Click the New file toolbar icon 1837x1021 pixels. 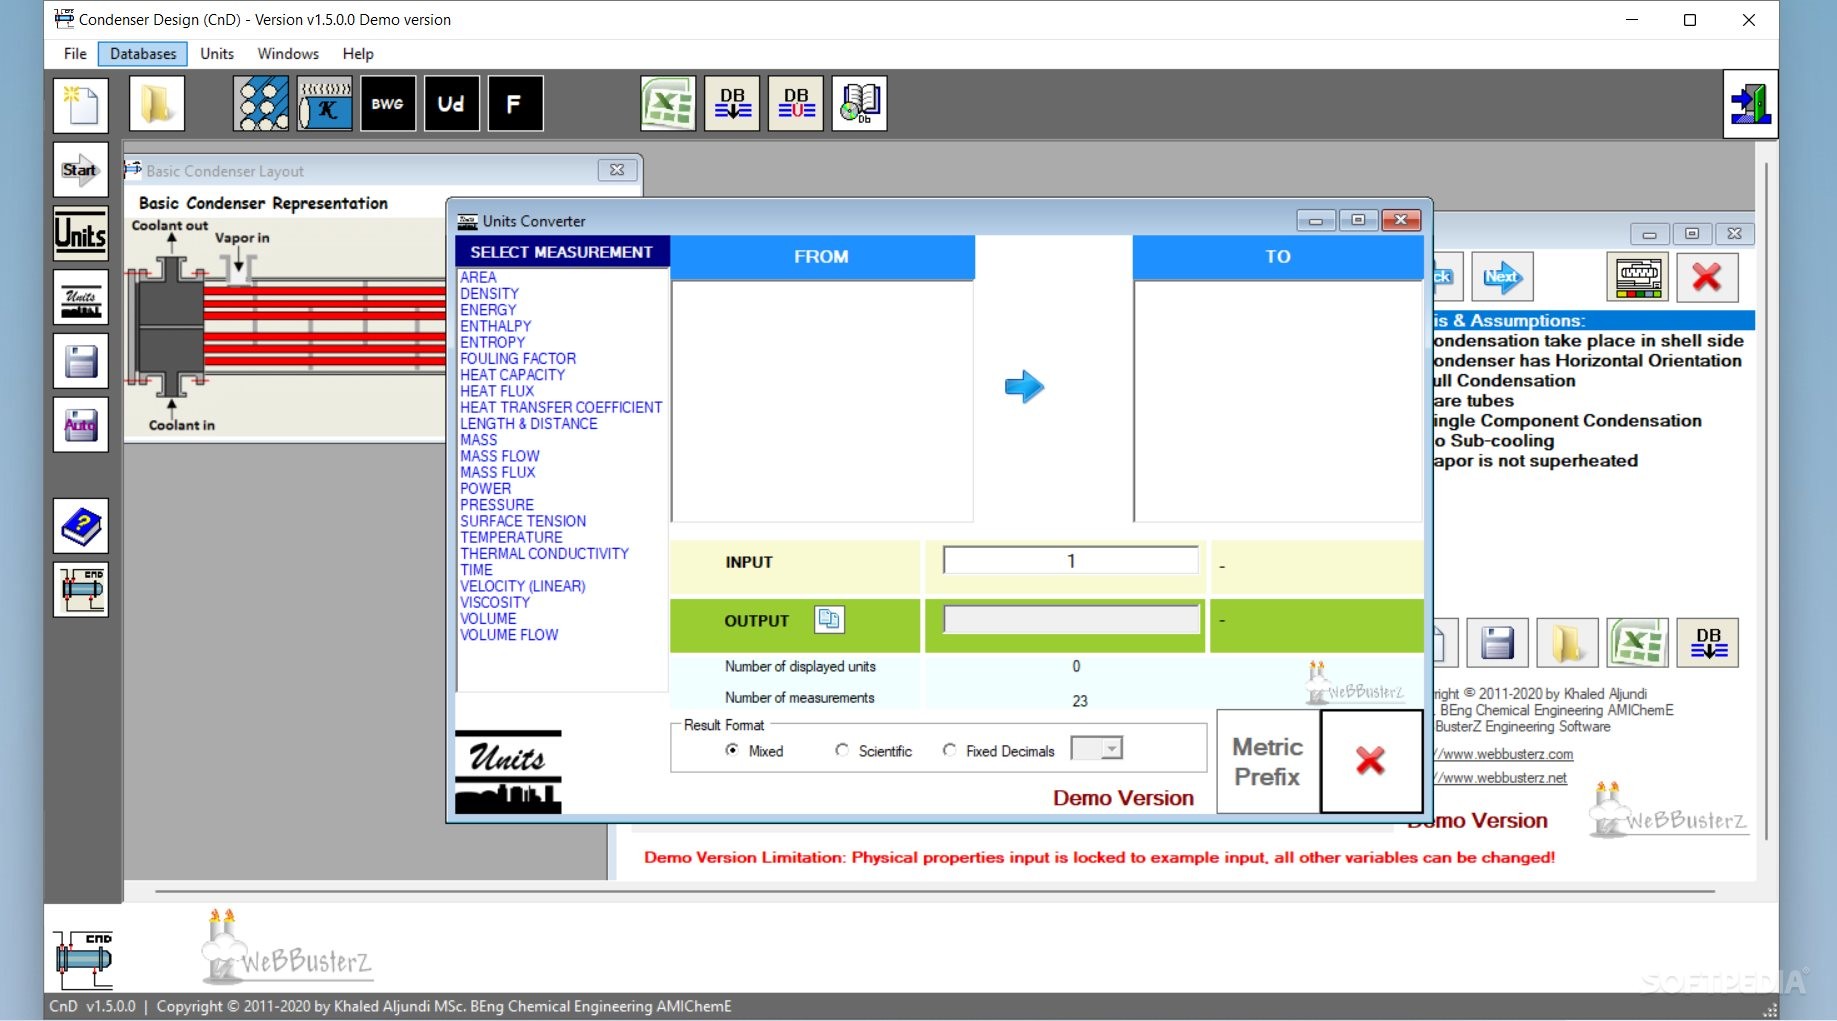click(x=81, y=104)
